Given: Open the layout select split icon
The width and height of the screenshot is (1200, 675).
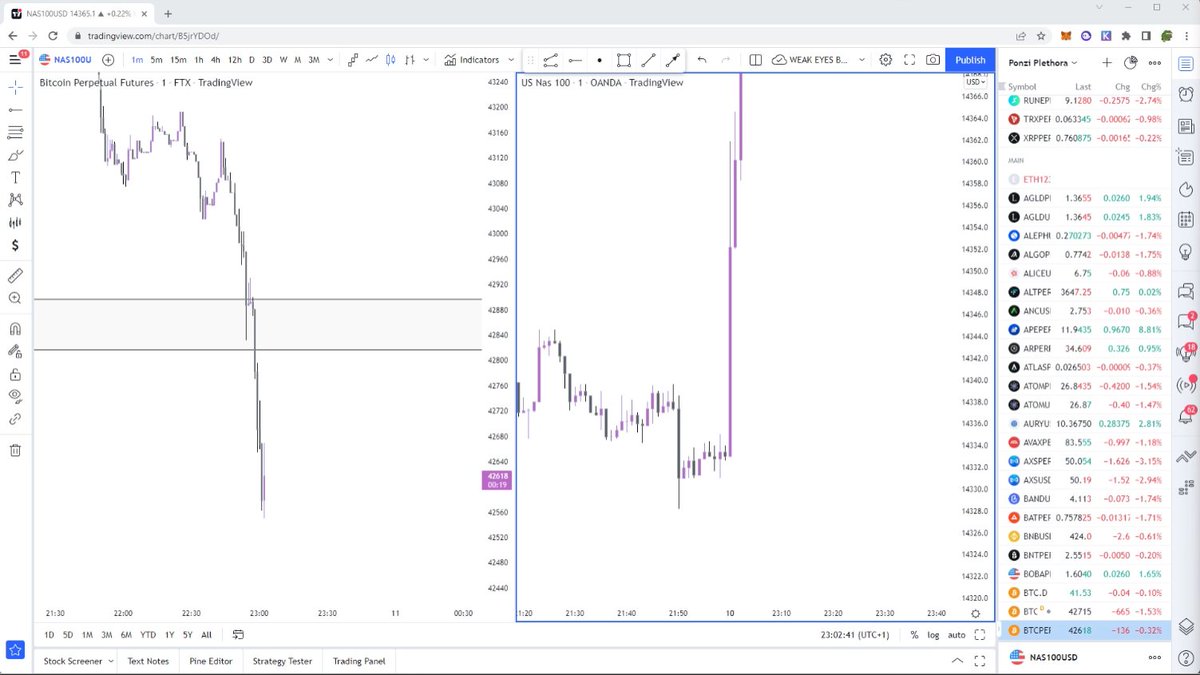Looking at the screenshot, I should coord(756,60).
